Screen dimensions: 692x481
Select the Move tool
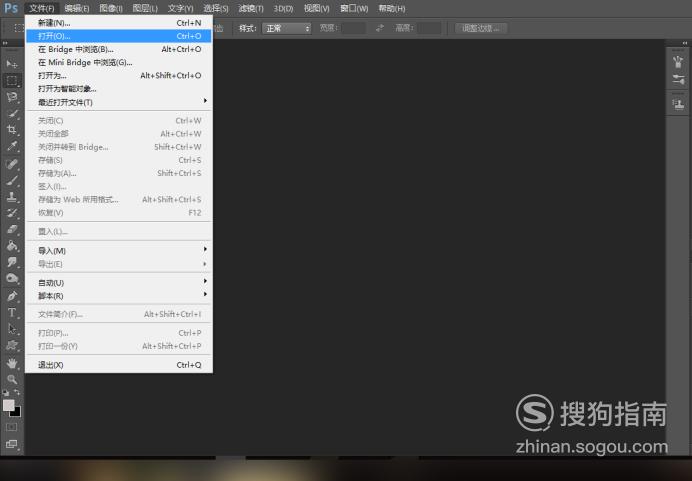click(12, 64)
